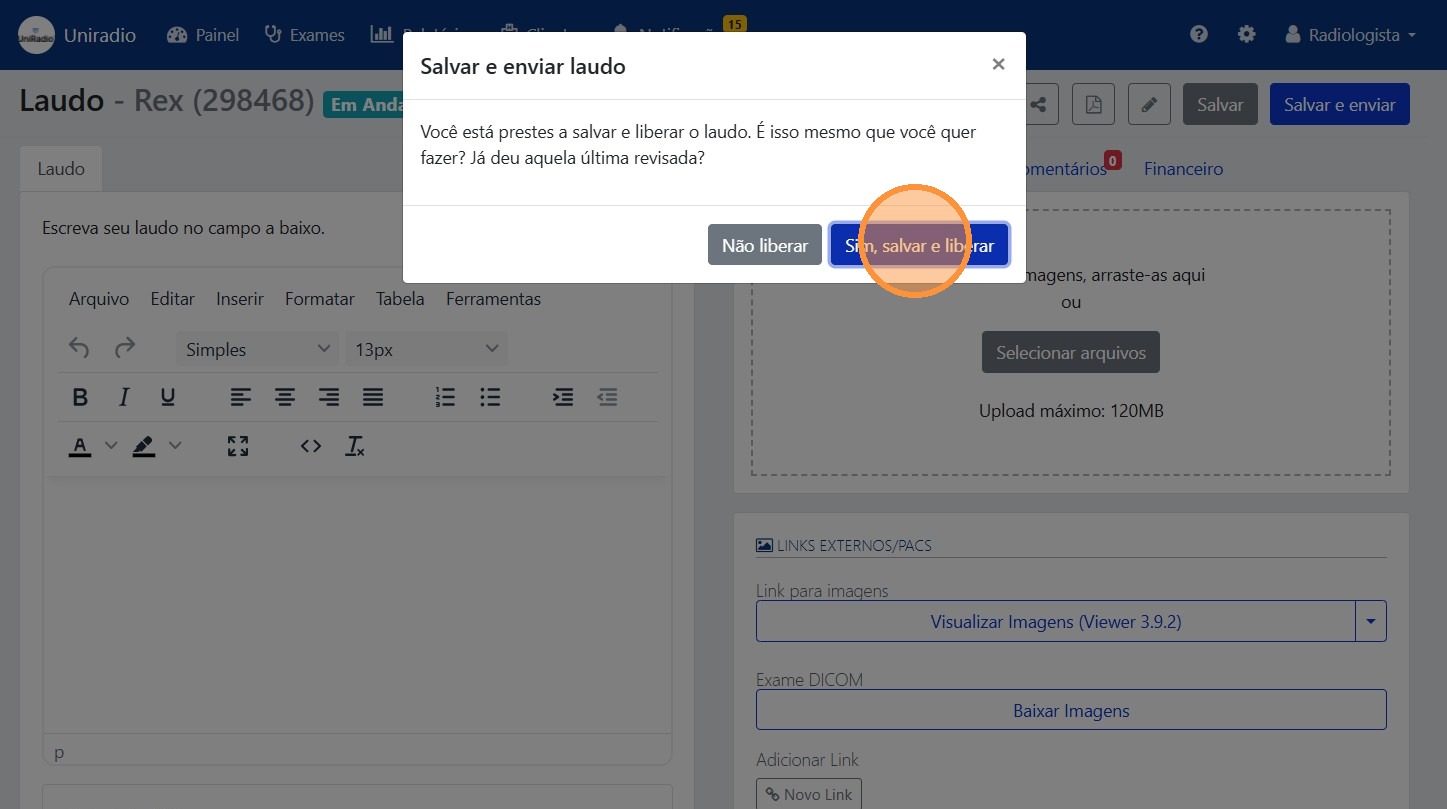Click the undo arrow in editor
This screenshot has height=809, width=1447.
pyautogui.click(x=79, y=349)
